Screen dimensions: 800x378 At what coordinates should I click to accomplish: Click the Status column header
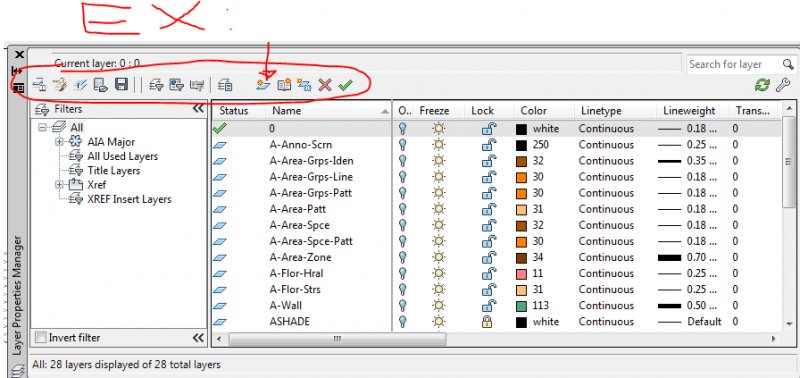click(238, 111)
